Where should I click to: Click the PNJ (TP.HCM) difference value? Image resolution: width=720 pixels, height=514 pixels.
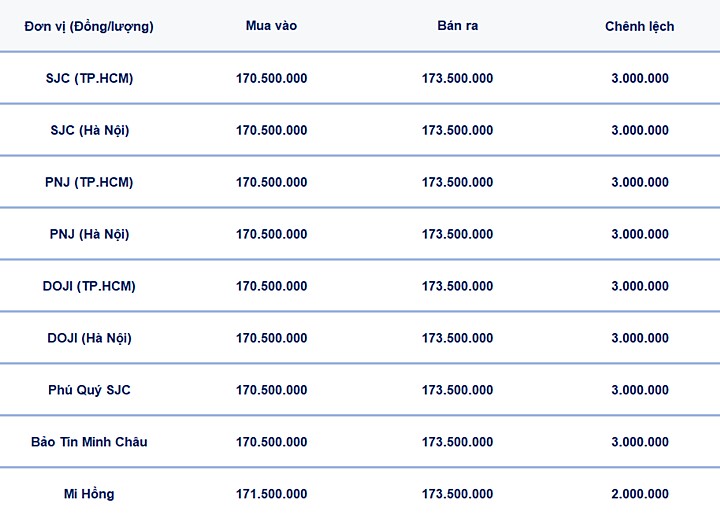pos(640,182)
